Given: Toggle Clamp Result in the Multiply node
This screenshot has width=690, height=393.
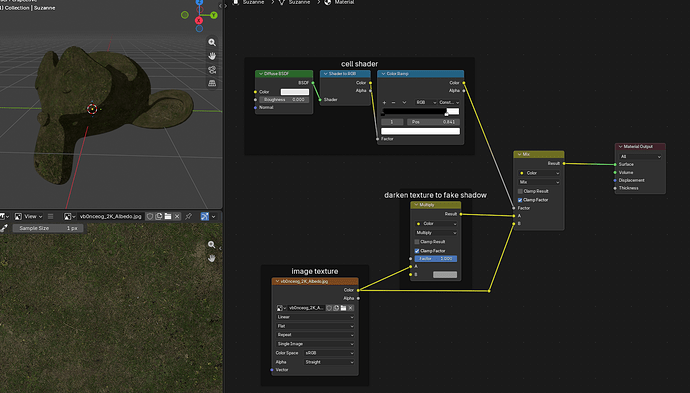Looking at the screenshot, I should 417,242.
